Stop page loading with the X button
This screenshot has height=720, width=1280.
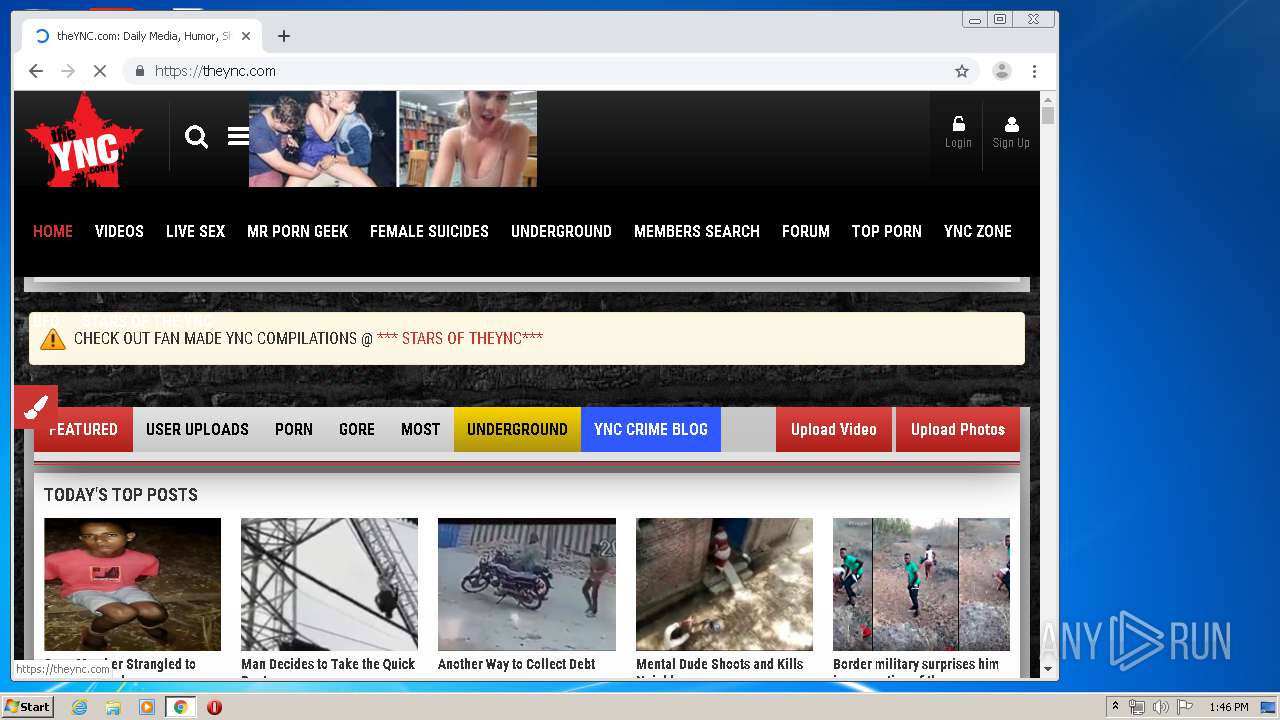pos(100,71)
